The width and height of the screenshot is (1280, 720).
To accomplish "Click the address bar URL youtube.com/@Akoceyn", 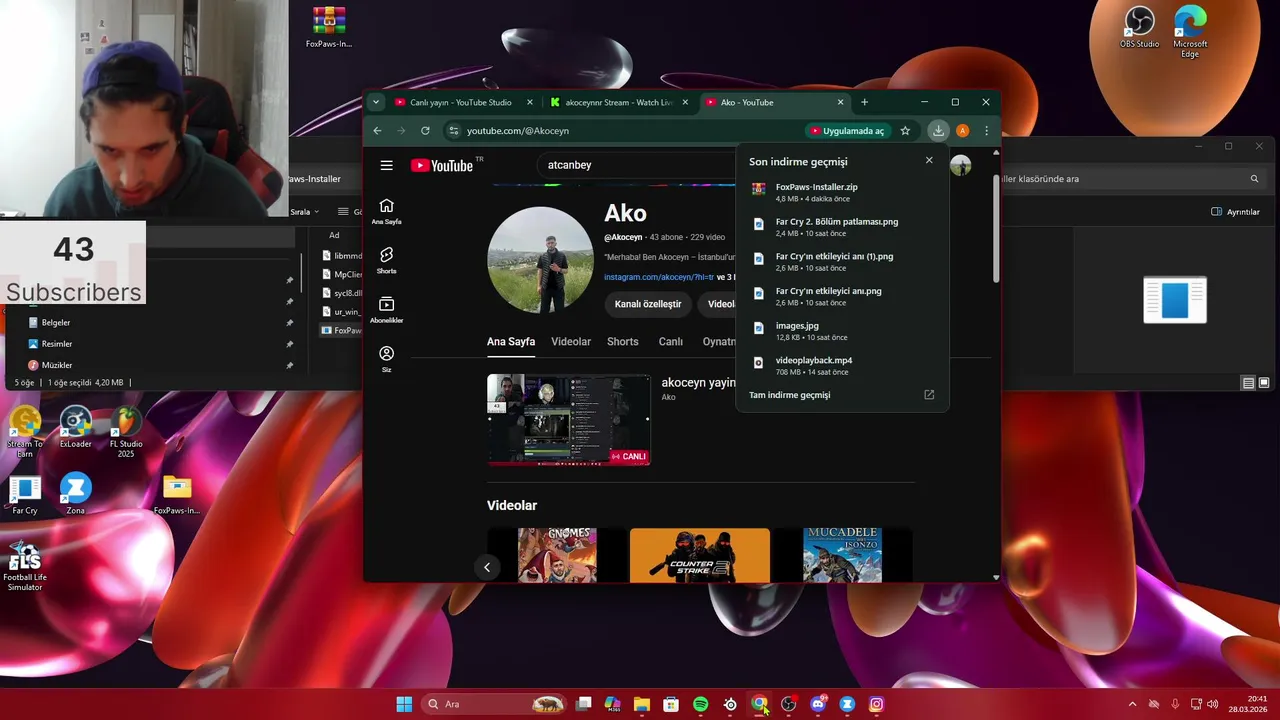I will (x=518, y=131).
